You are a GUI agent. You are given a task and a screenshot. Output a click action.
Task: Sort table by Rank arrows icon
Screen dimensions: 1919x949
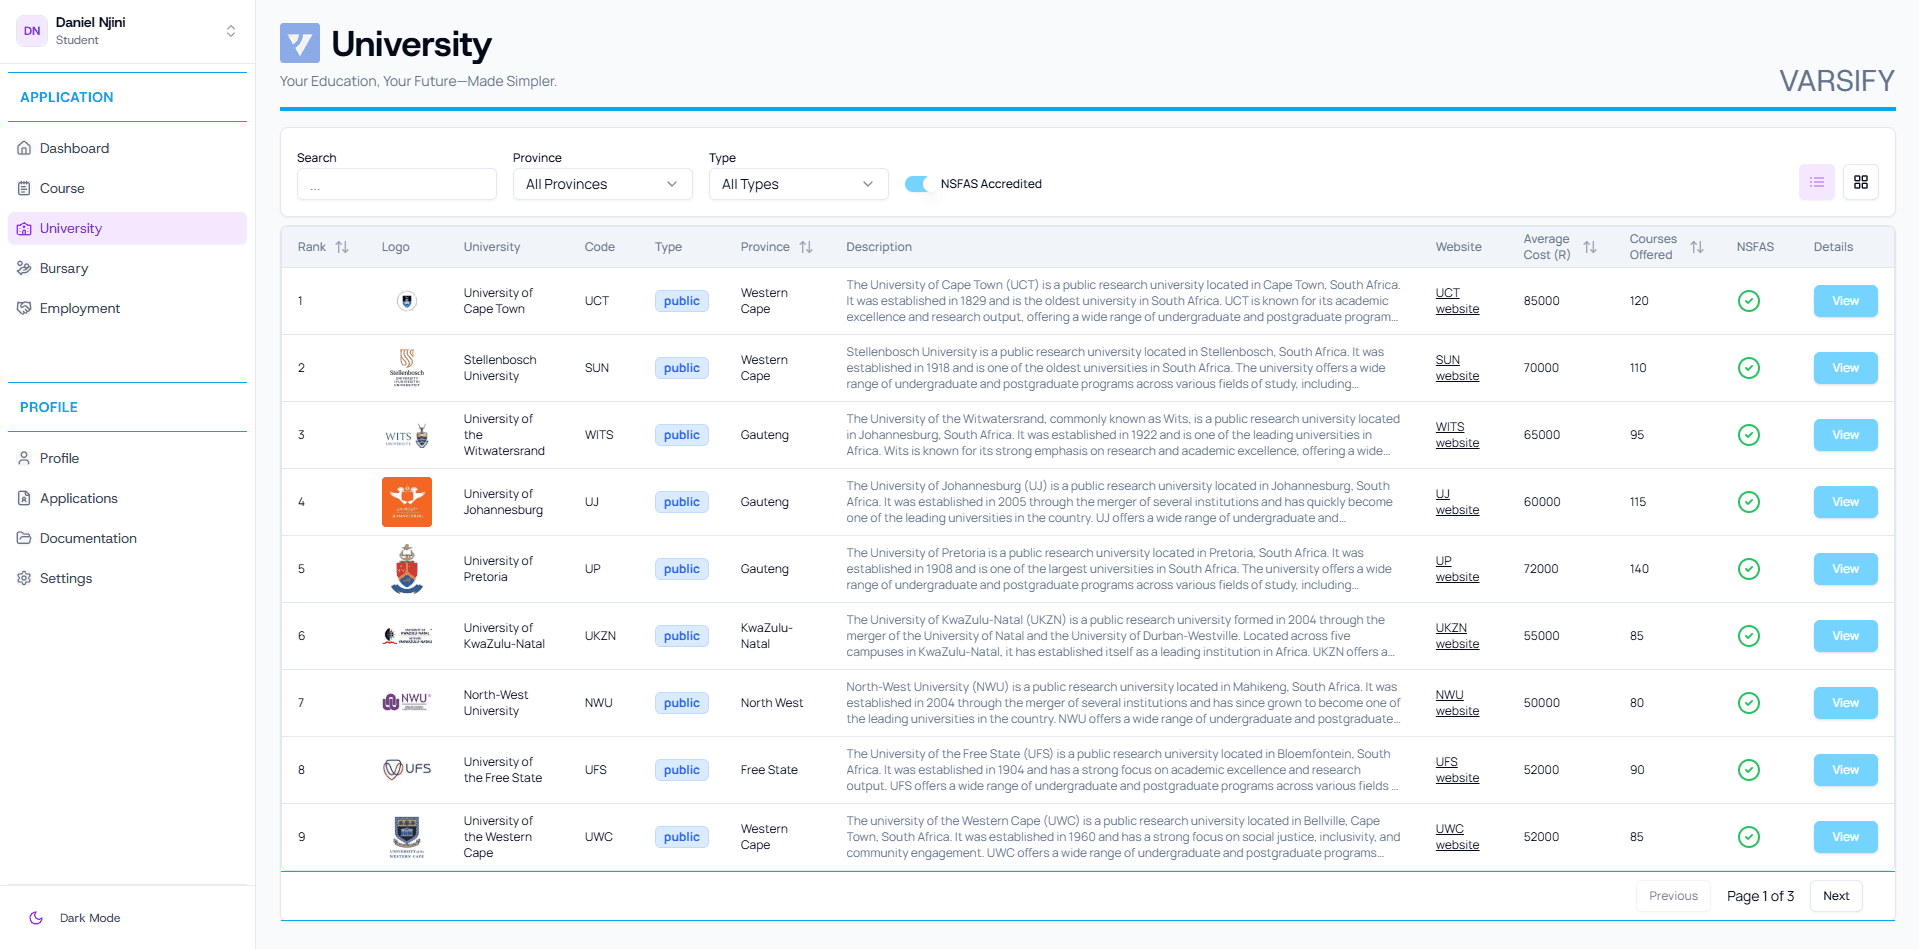click(342, 247)
